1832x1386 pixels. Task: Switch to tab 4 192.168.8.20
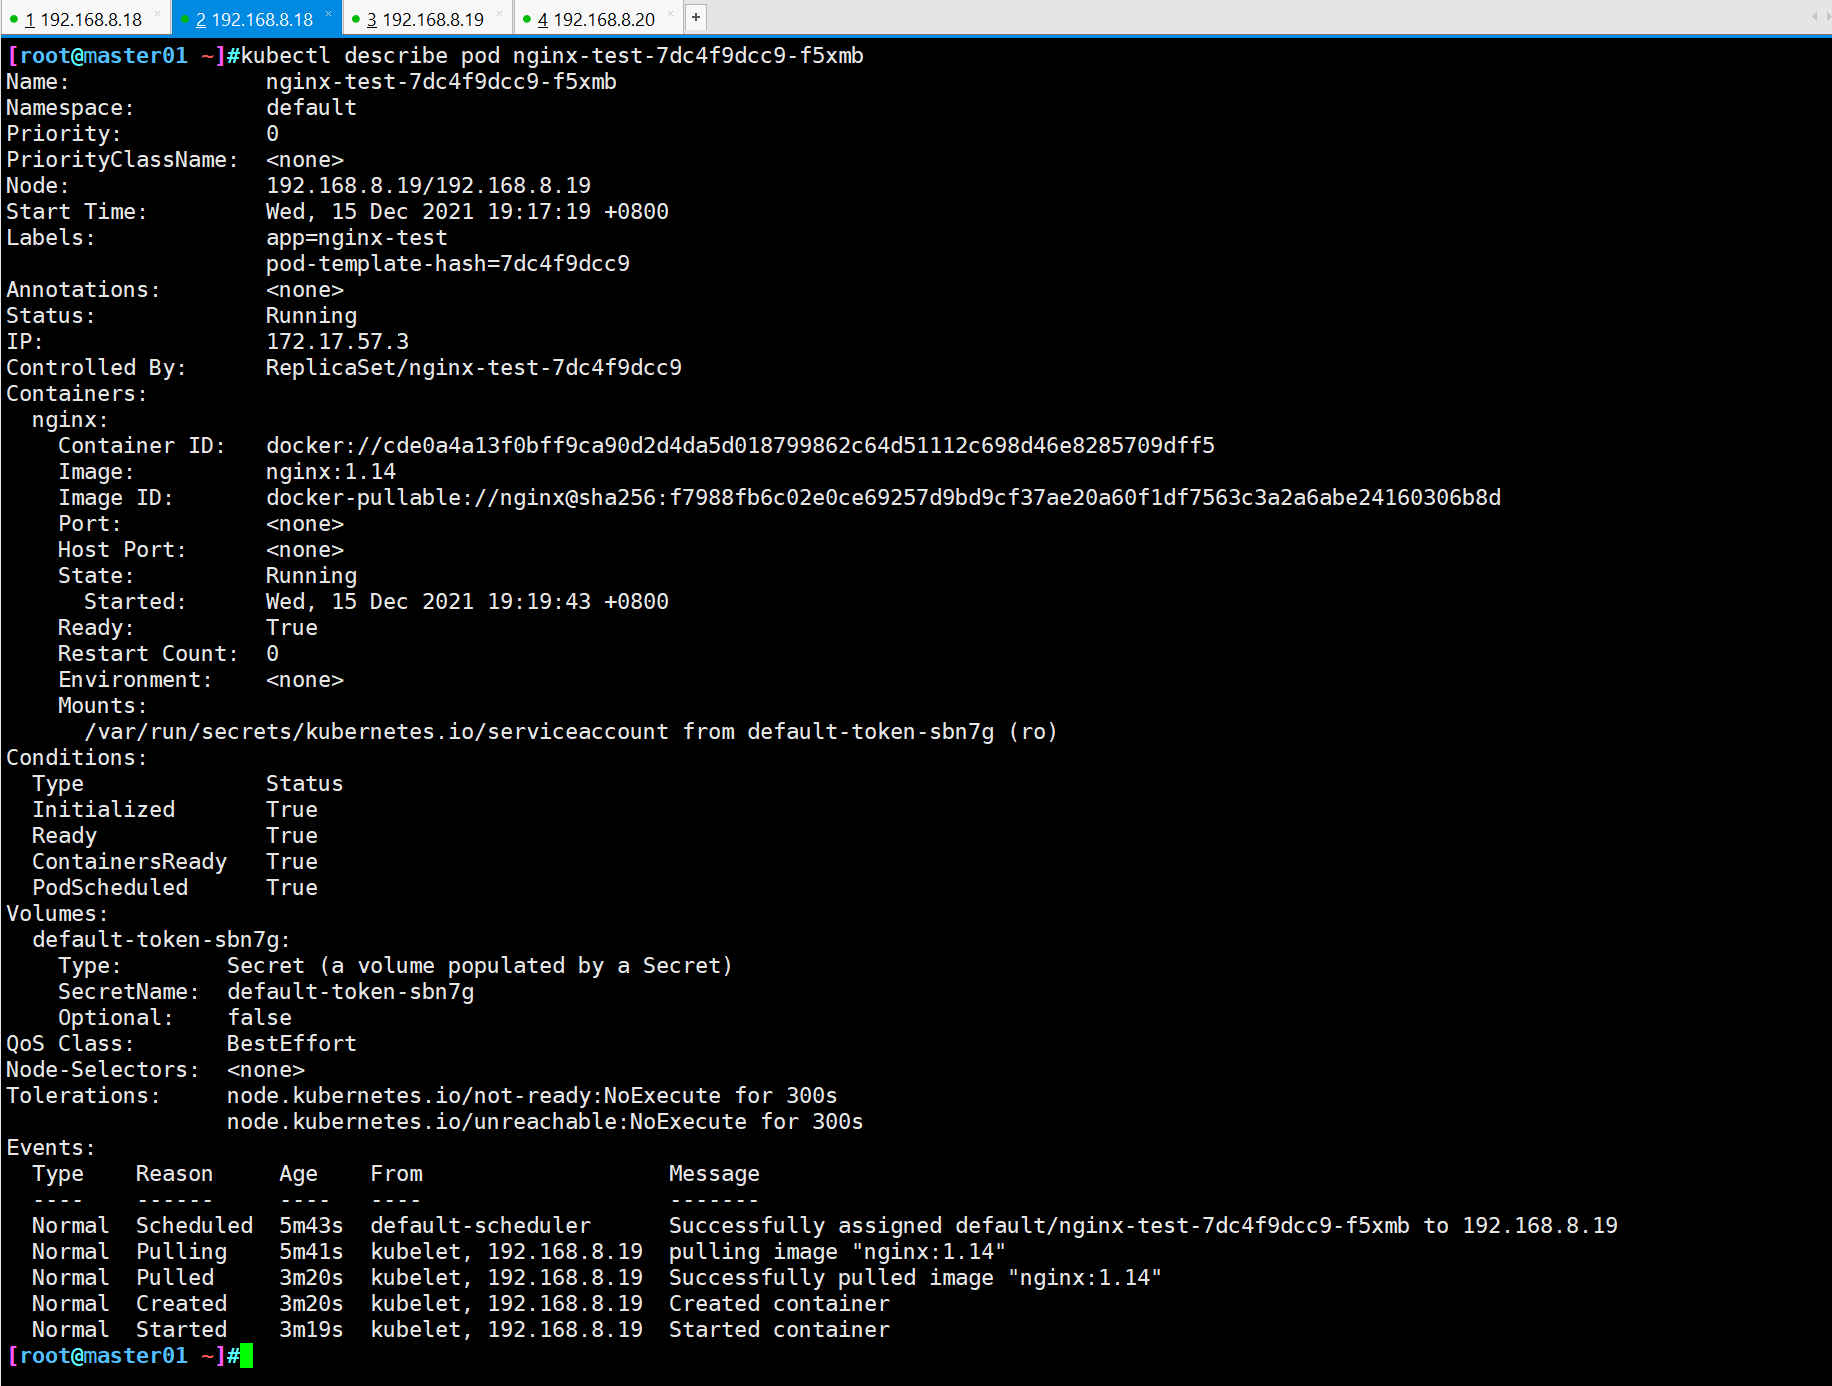tap(597, 19)
